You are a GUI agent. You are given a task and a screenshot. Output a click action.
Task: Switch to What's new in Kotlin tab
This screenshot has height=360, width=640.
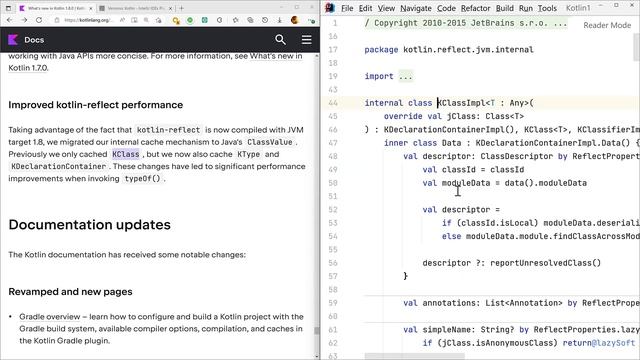coord(56,8)
